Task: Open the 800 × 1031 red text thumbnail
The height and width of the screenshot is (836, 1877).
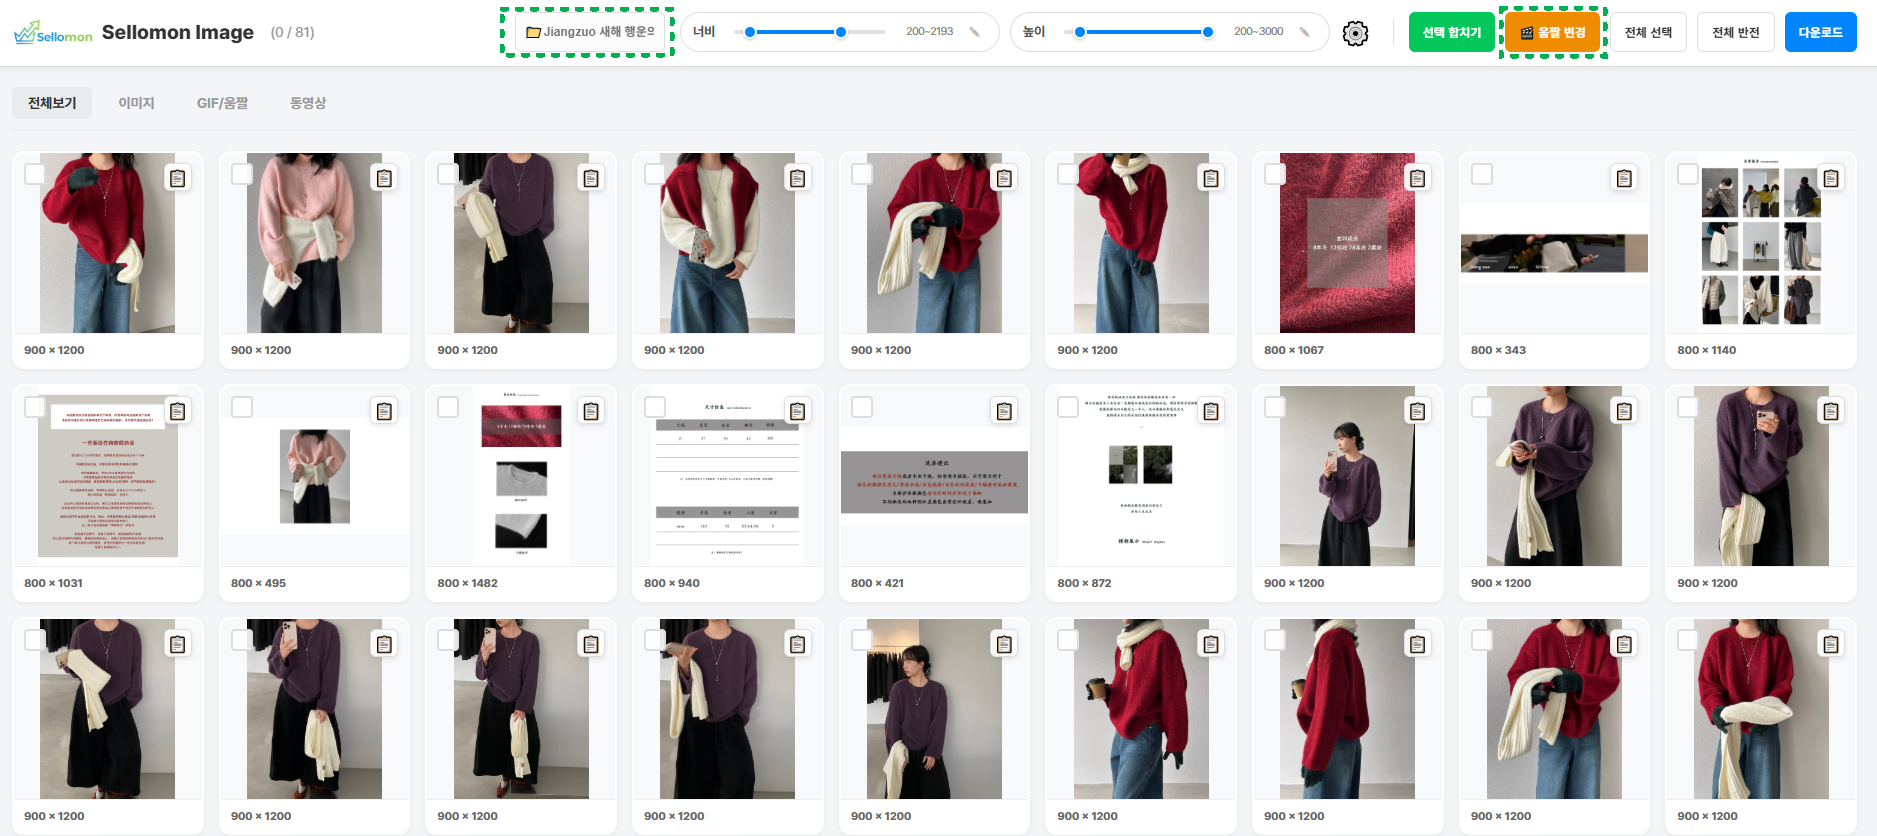Action: (x=108, y=476)
